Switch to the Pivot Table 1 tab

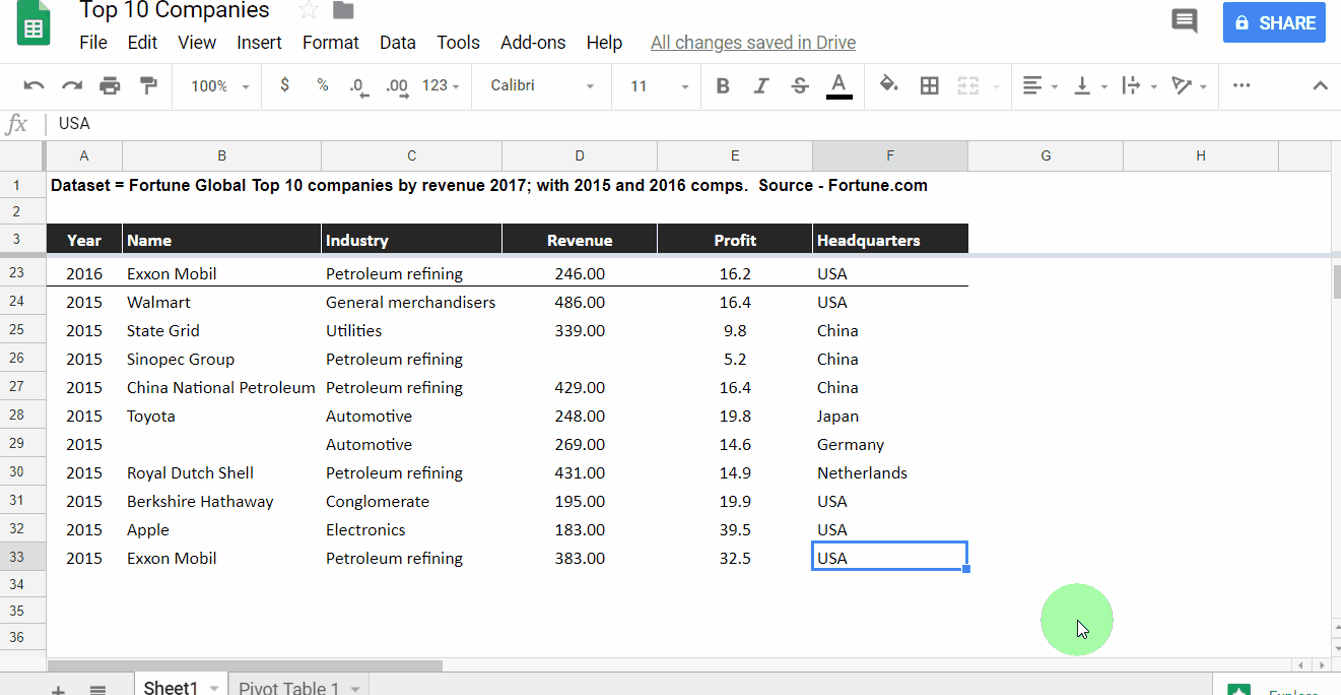[289, 687]
